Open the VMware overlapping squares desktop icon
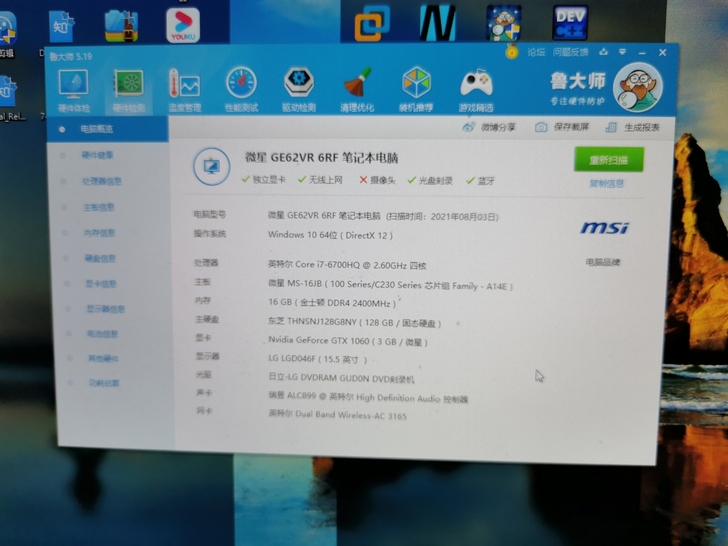728x546 pixels. point(372,23)
